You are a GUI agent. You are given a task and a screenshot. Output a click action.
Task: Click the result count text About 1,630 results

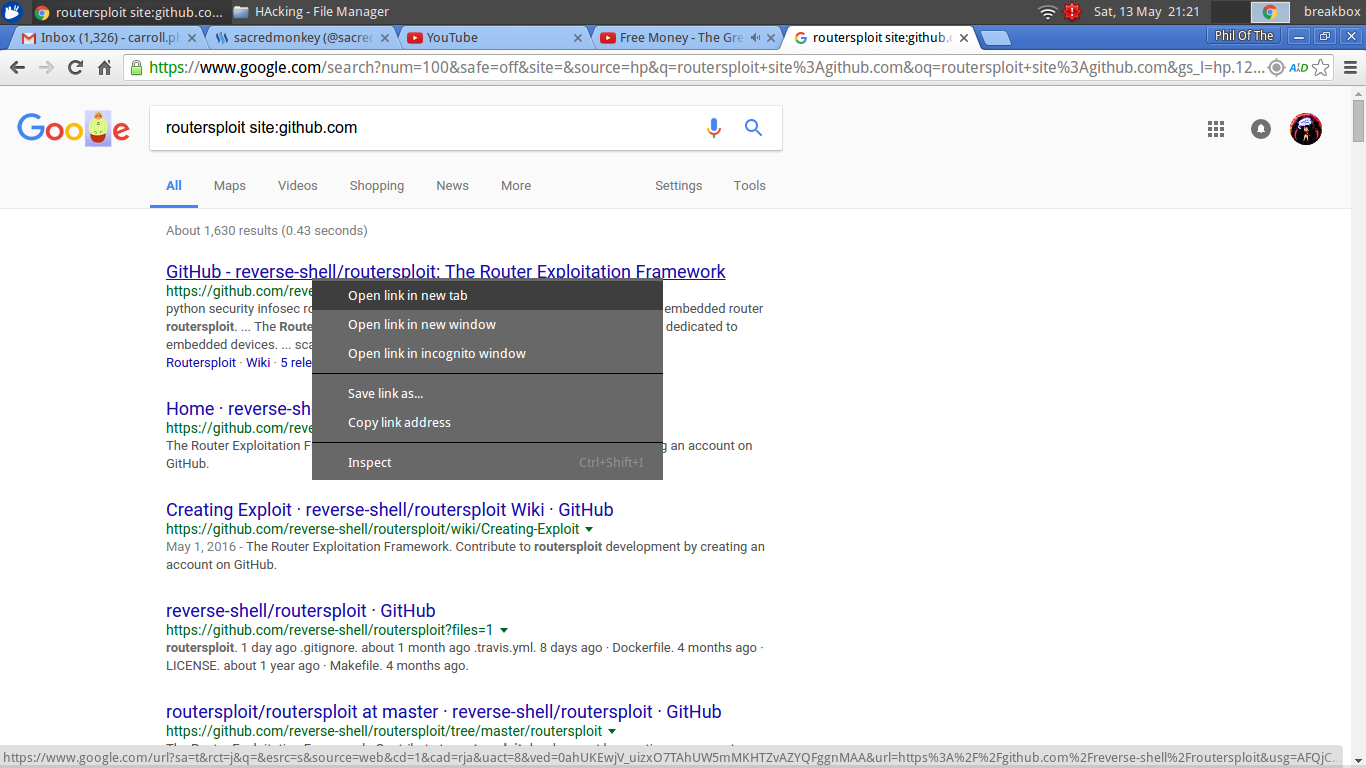coord(267,231)
